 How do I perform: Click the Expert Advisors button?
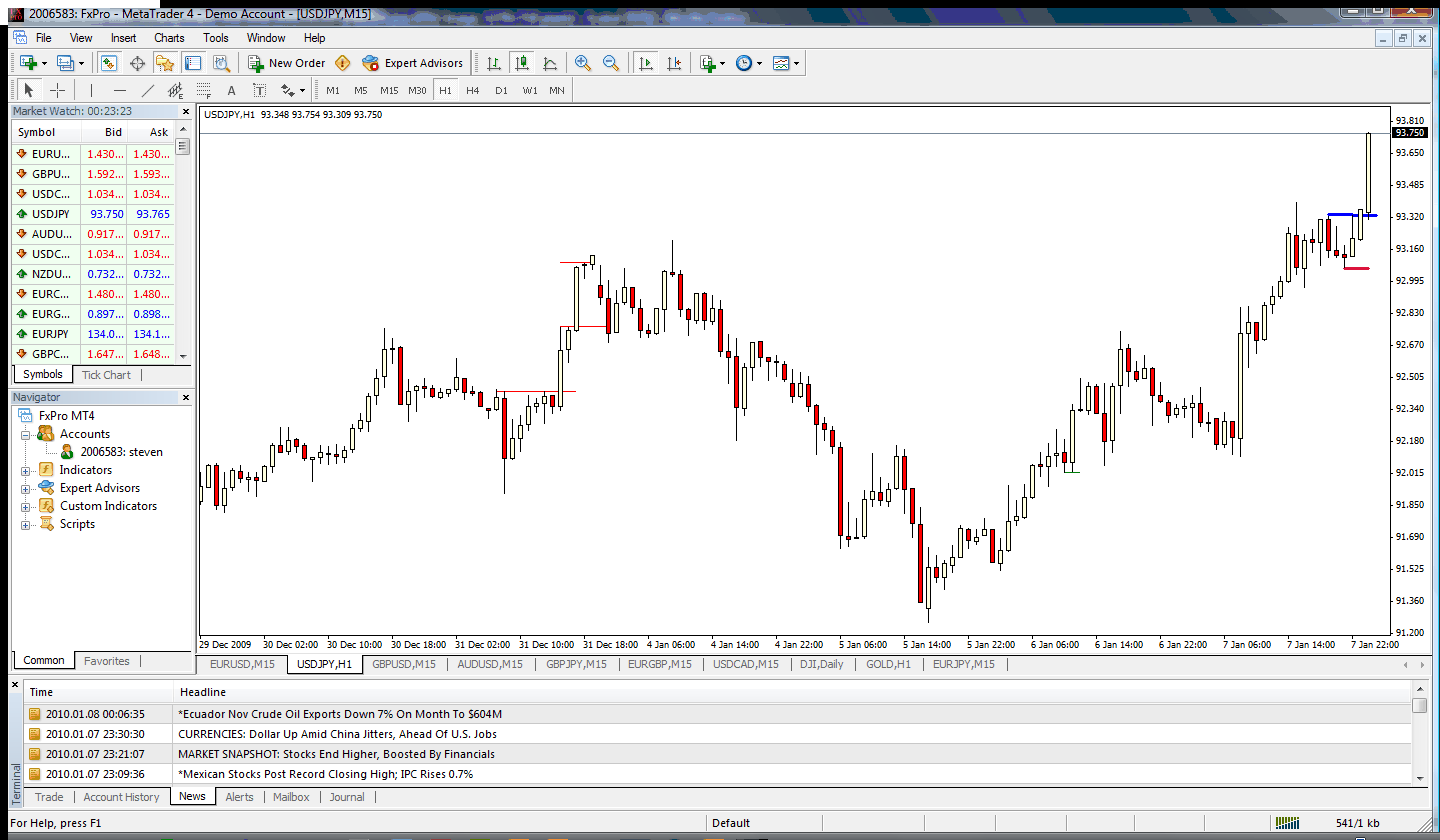tap(413, 63)
